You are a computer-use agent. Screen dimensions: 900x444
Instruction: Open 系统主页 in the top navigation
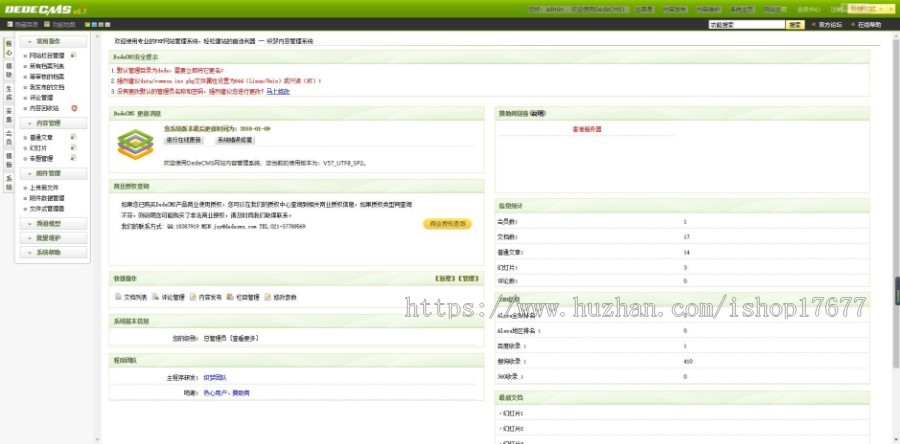(x=742, y=10)
